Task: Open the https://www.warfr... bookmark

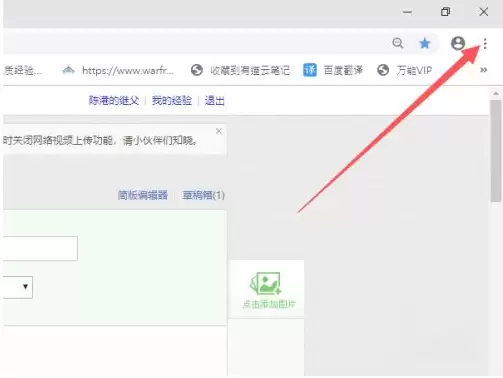Action: click(119, 70)
